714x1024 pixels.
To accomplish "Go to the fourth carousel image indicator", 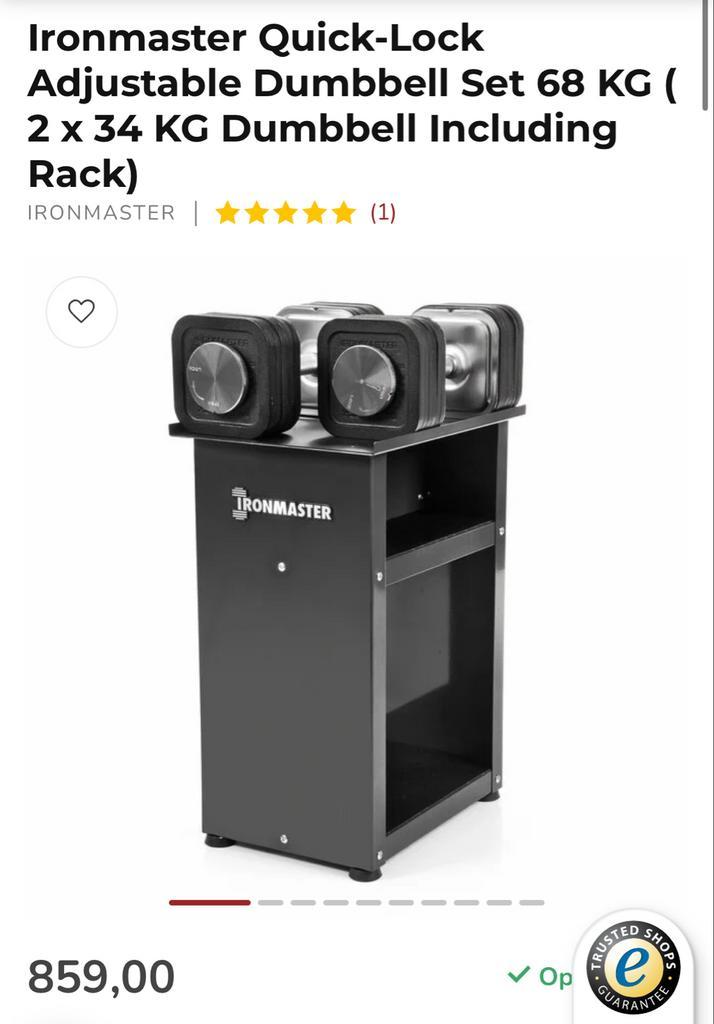I will pyautogui.click(x=336, y=903).
